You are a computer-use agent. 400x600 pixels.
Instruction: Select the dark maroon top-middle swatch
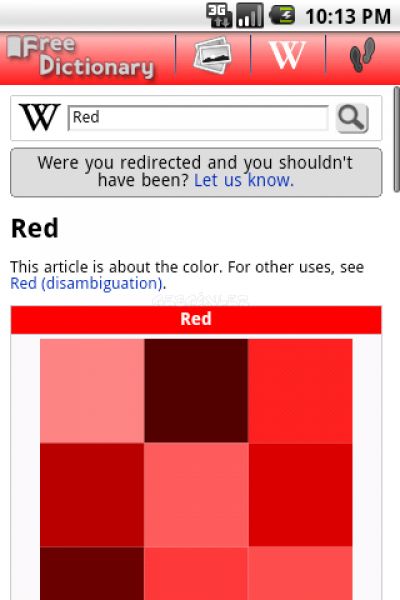coord(196,391)
